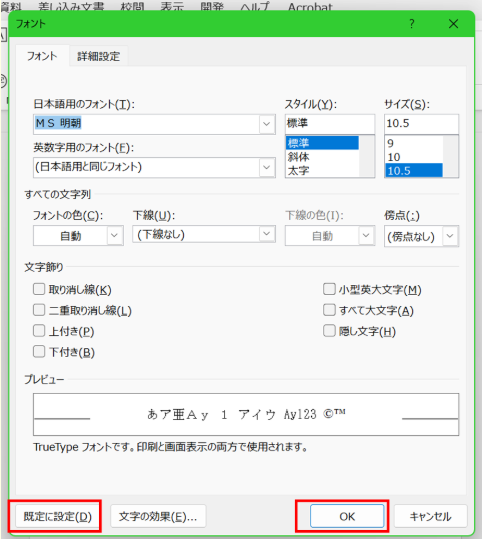Open the Acrobat ribbon tab behind the dialog
Screen dimensions: 482x539
coord(310,6)
